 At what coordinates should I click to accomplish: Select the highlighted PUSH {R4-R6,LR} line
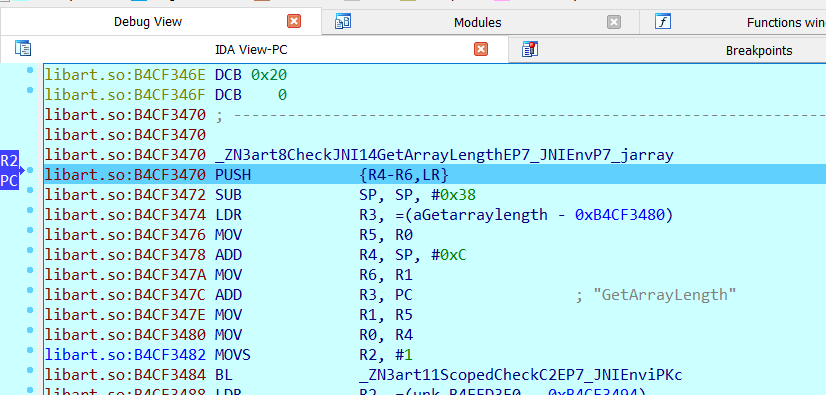coord(435,174)
